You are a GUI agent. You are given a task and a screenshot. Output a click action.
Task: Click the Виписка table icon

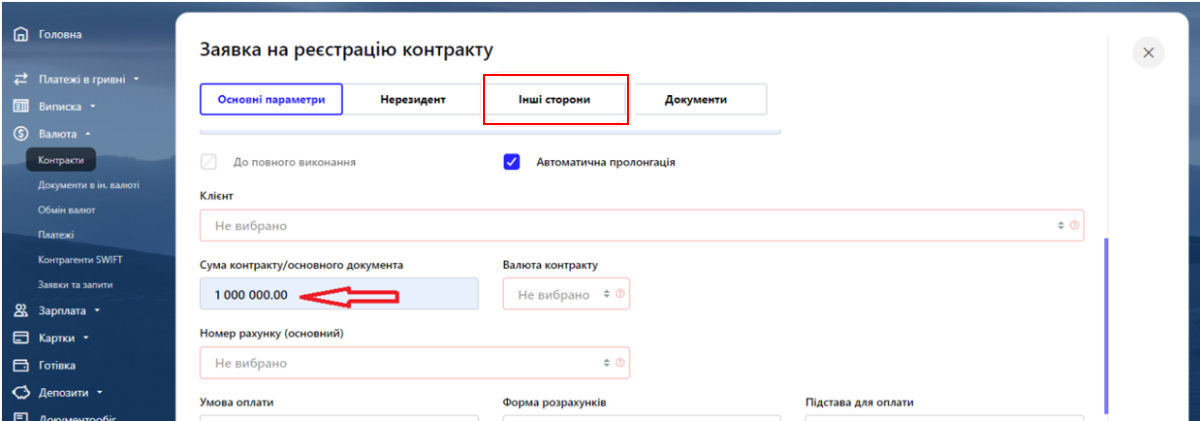coord(20,106)
